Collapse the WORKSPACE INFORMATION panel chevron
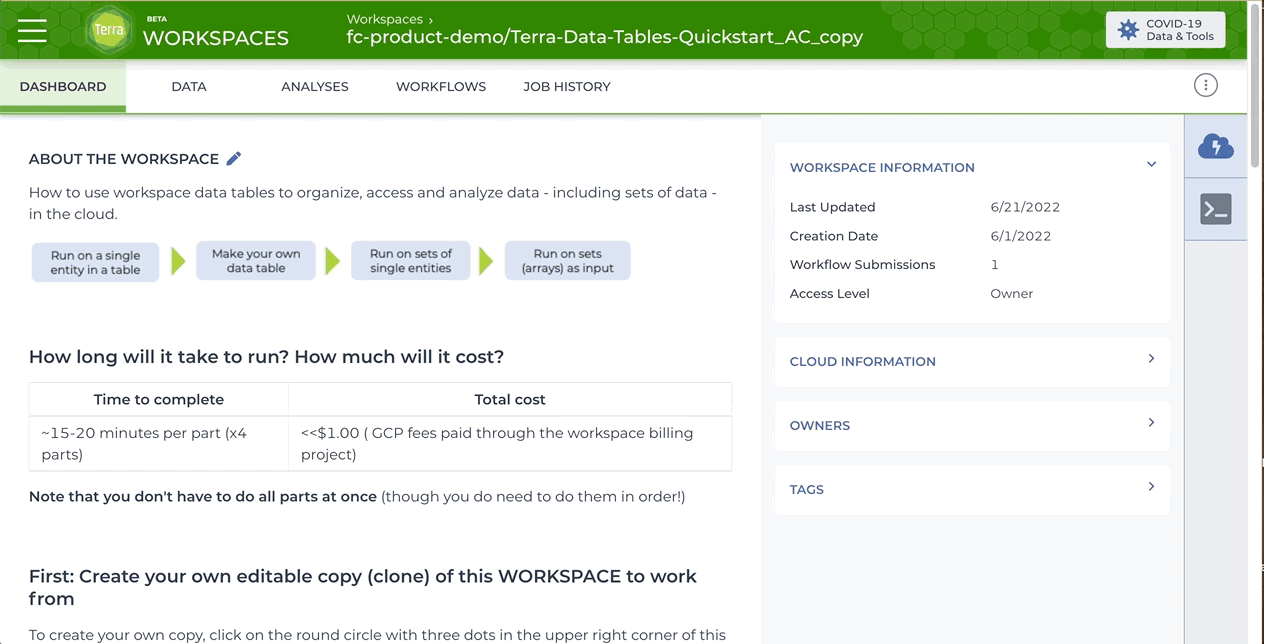Viewport: 1264px width, 644px height. 1151,164
